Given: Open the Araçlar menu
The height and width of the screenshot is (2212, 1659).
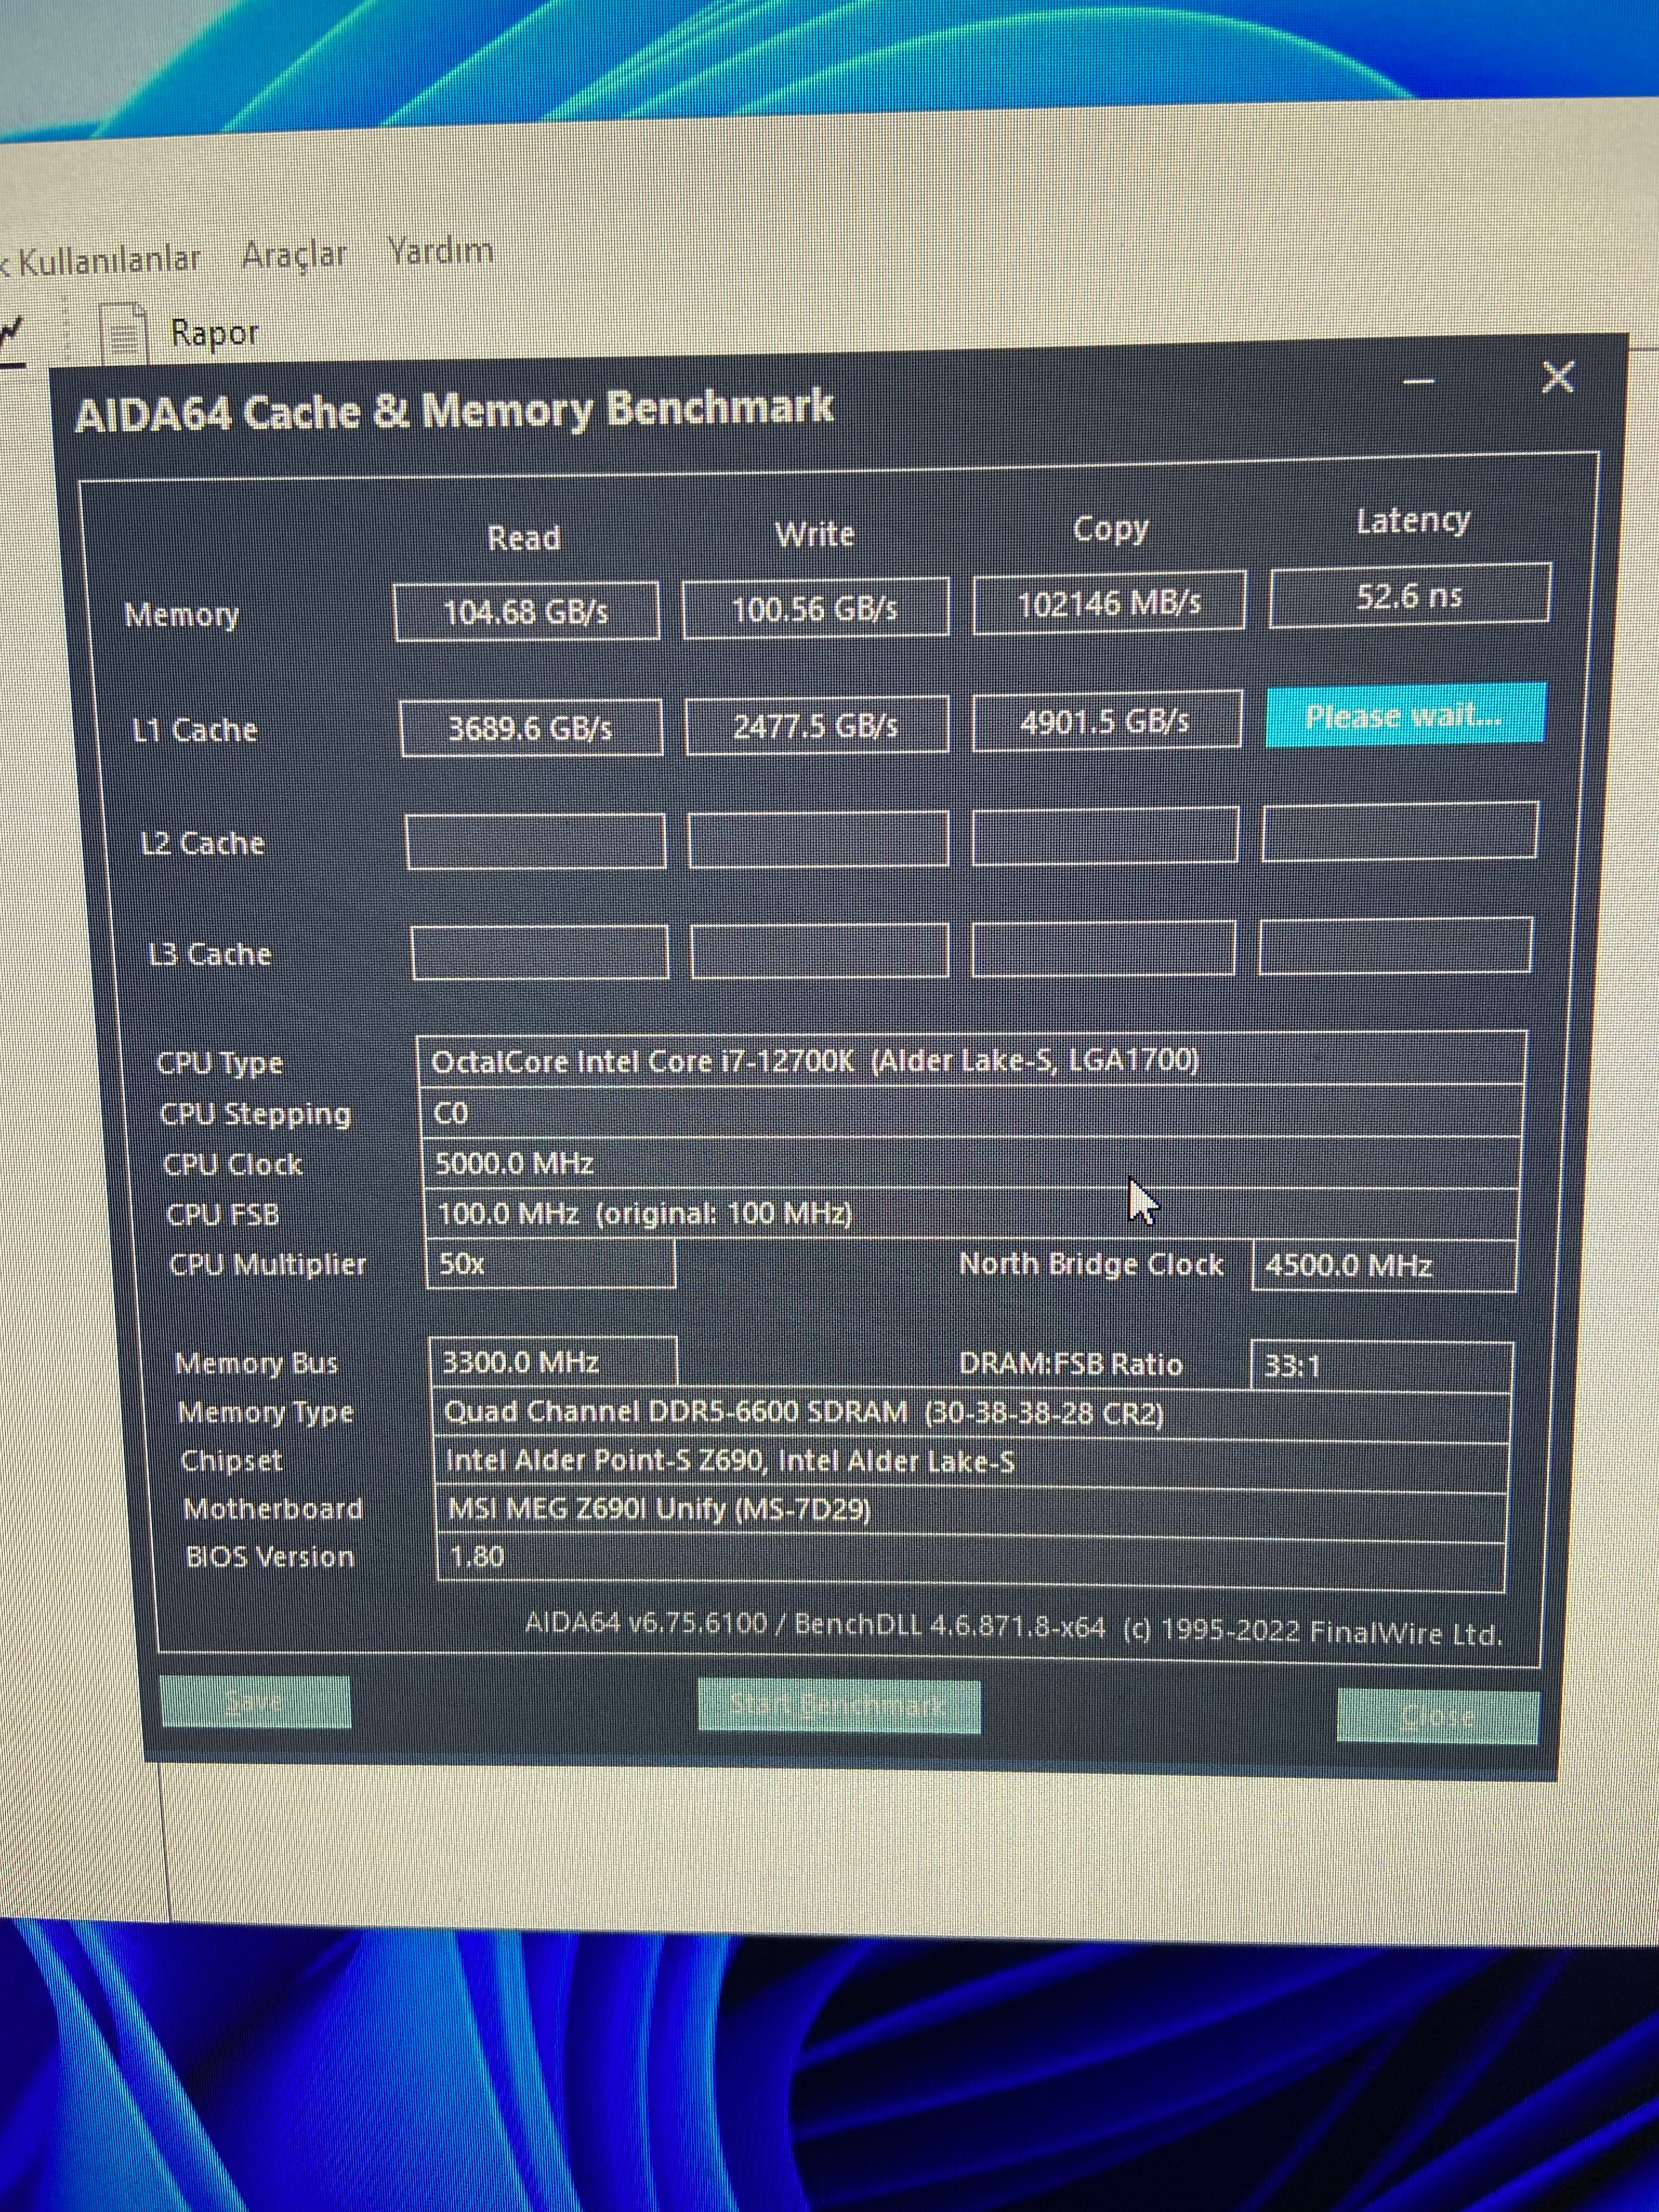Looking at the screenshot, I should pos(294,255).
